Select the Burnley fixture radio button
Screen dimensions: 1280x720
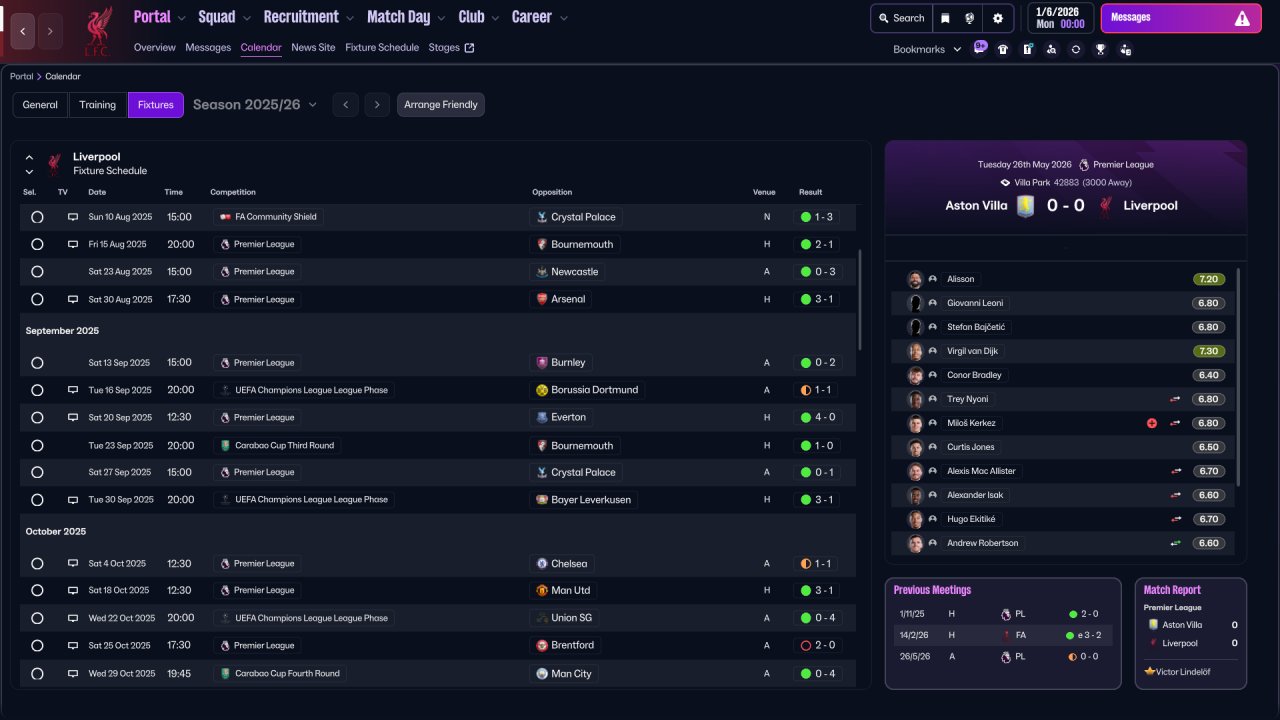pos(37,363)
